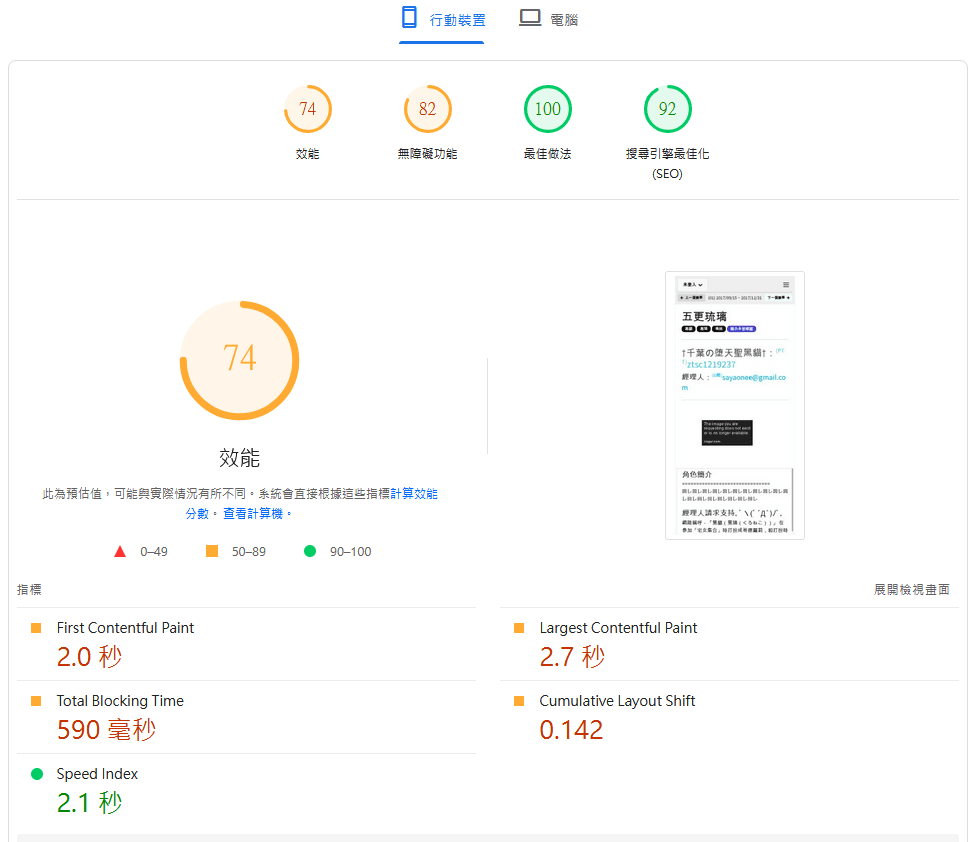Click the Cumulative Layout Shift metric
This screenshot has height=842, width=974.
pyautogui.click(x=617, y=701)
